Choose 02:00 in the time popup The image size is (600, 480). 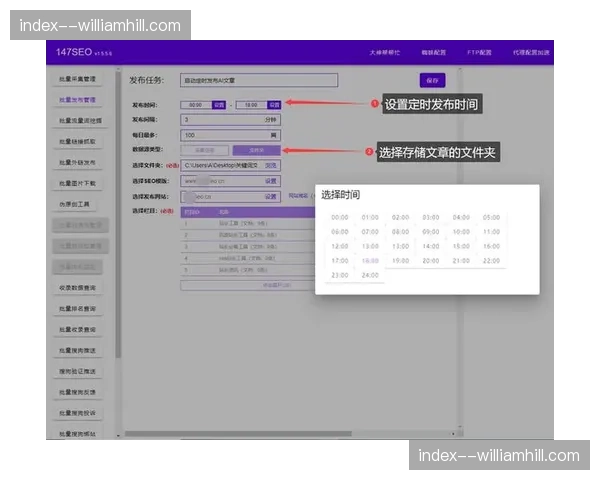click(x=400, y=217)
